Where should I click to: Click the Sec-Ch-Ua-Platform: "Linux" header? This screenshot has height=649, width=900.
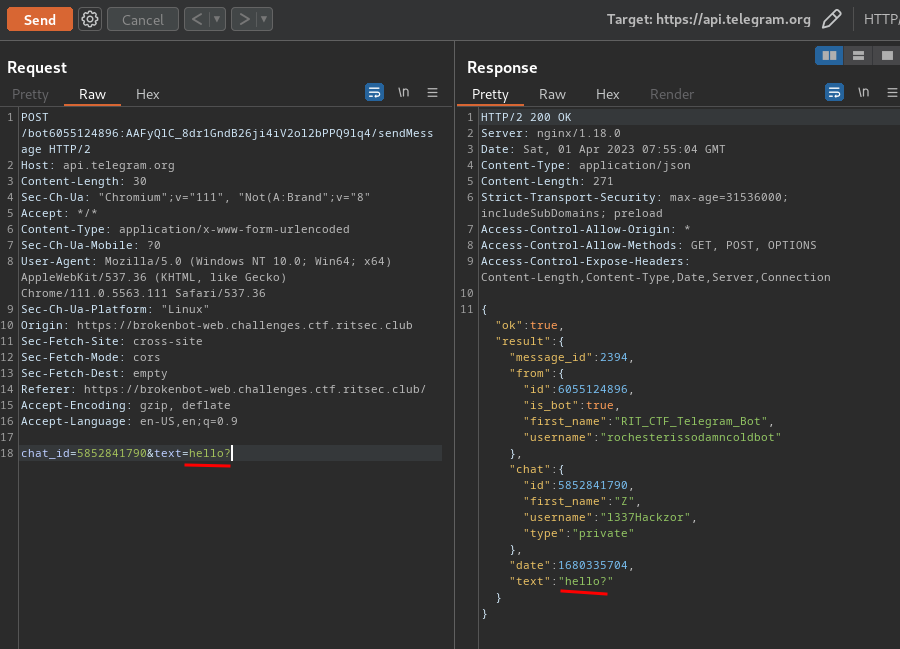[115, 309]
